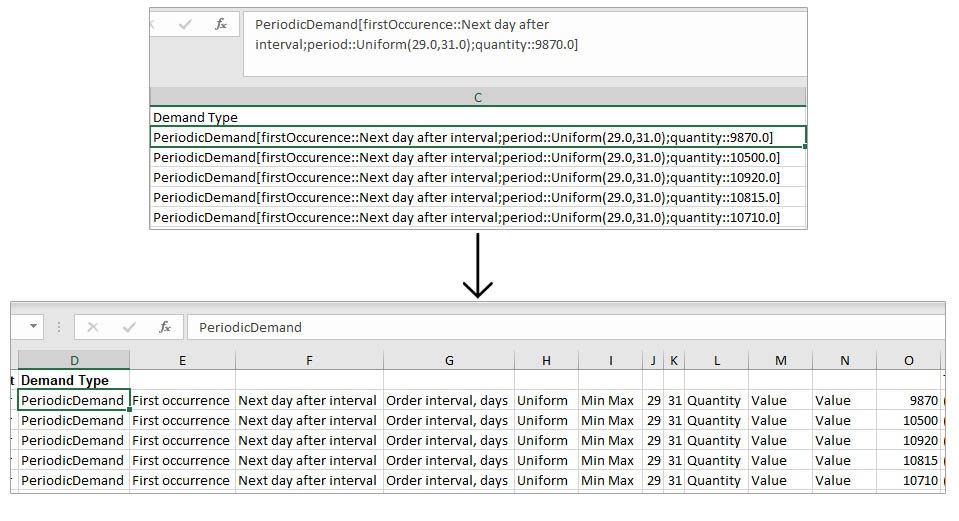Click 'First occurrence' cell in the 10920 row
959x521 pixels.
coord(182,440)
